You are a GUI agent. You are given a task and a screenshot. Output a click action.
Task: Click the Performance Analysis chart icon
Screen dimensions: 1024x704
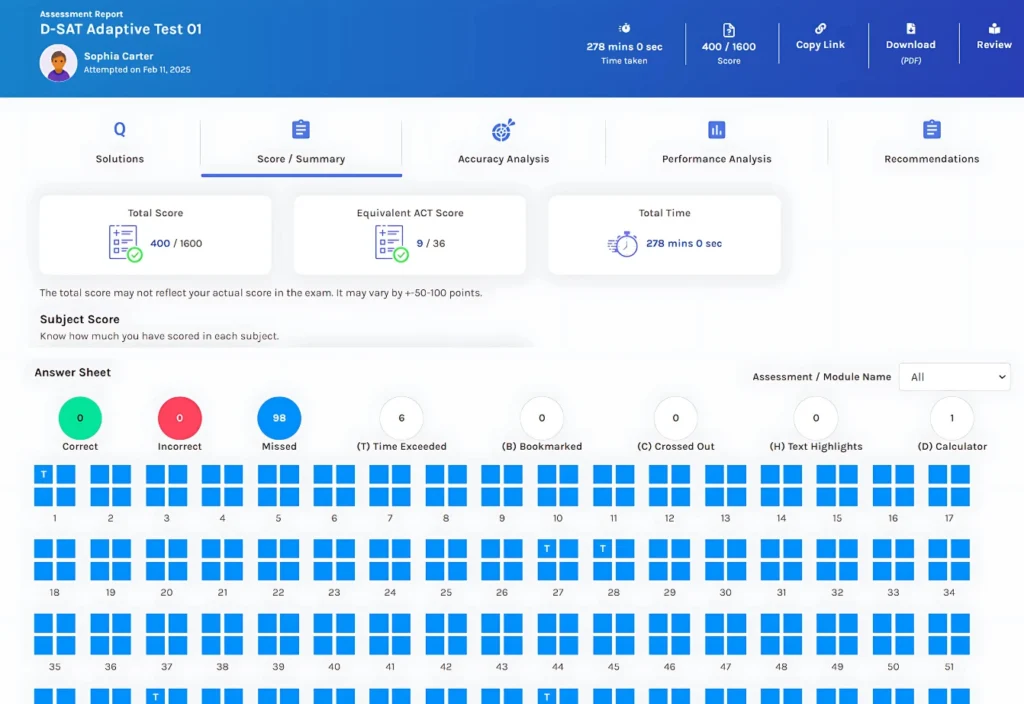pyautogui.click(x=716, y=130)
